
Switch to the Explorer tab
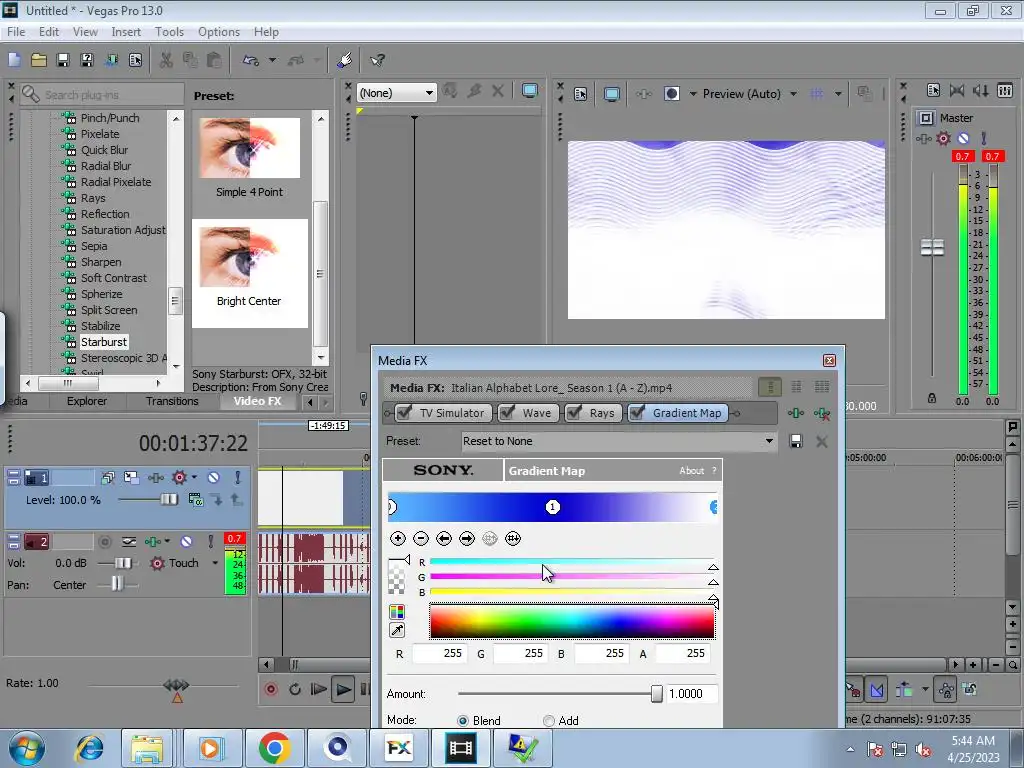tap(86, 401)
